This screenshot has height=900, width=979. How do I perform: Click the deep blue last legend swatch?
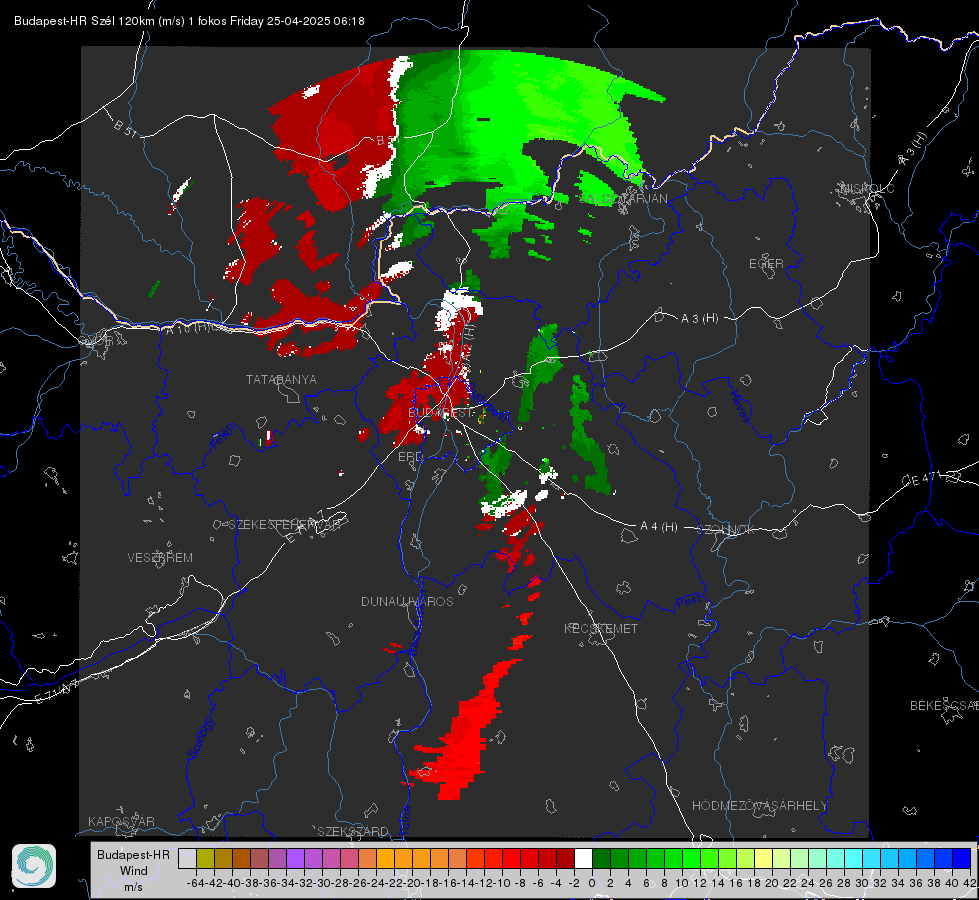point(962,859)
